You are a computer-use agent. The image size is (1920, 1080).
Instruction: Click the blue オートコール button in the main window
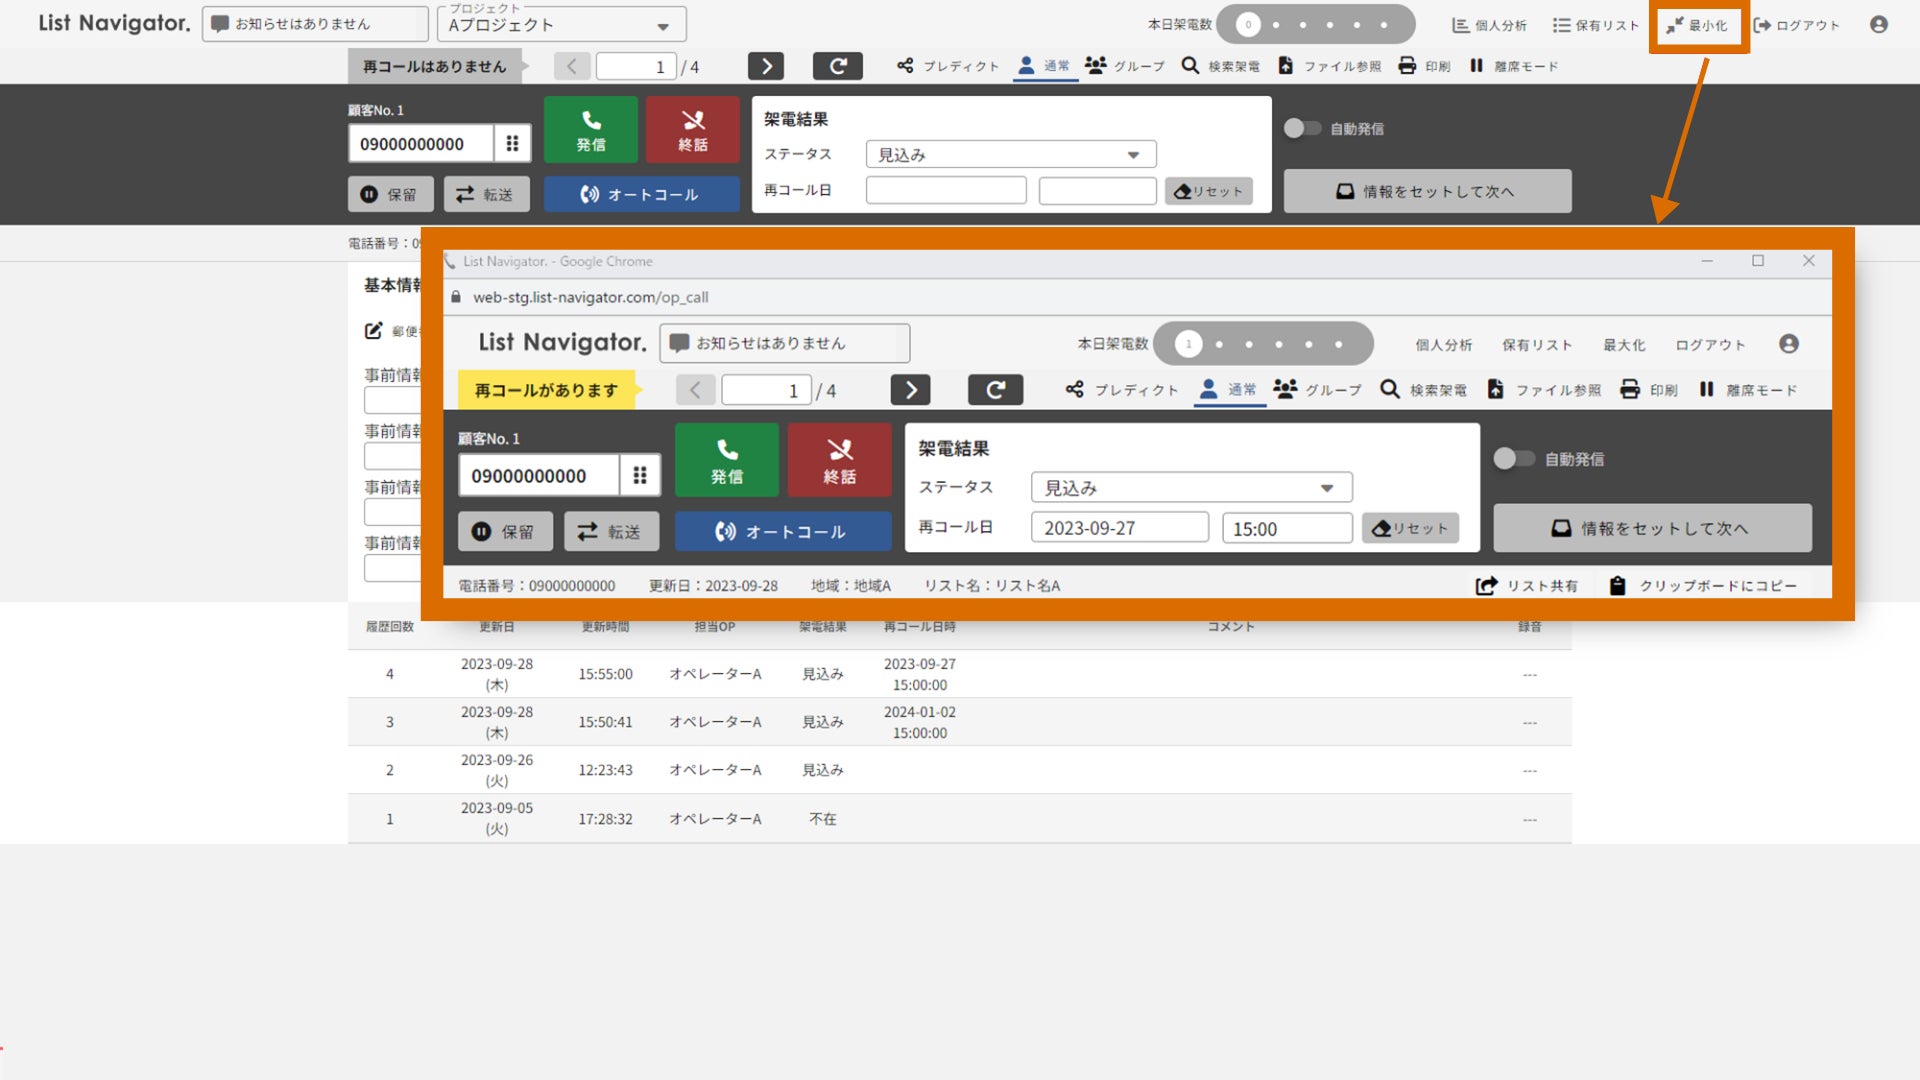641,194
